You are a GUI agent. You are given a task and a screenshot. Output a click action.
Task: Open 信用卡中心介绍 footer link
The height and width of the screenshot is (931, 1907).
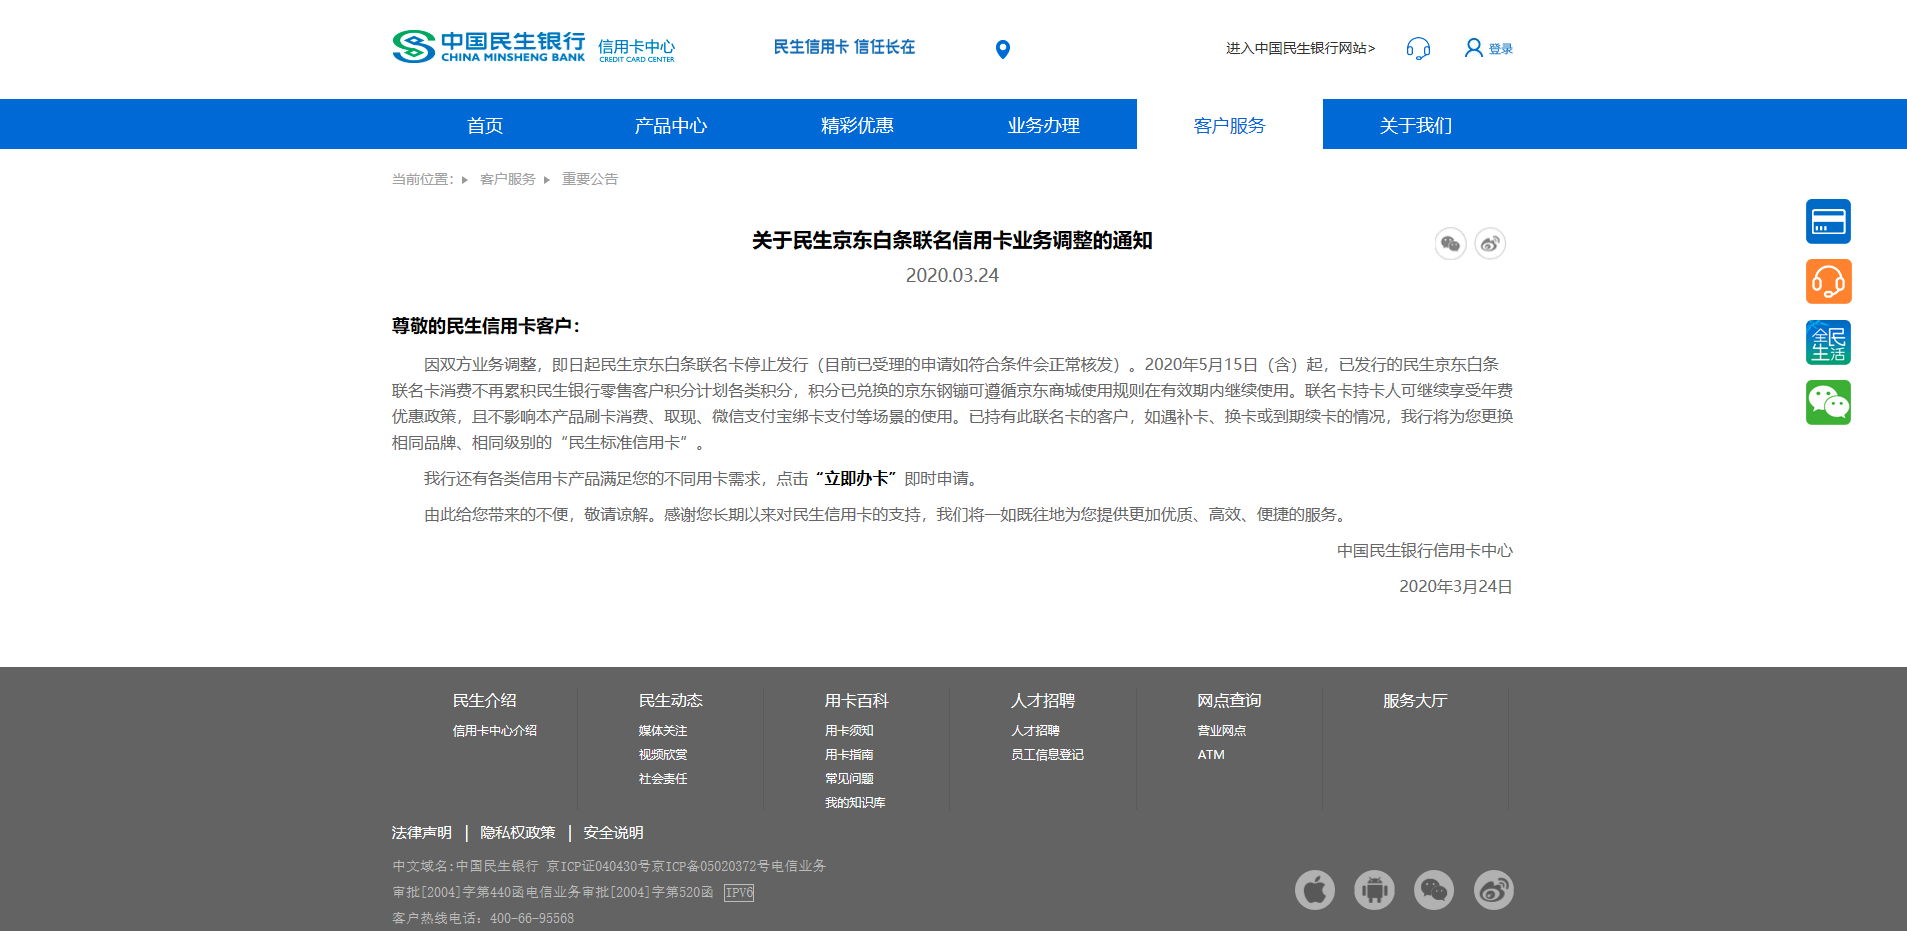[x=495, y=730]
